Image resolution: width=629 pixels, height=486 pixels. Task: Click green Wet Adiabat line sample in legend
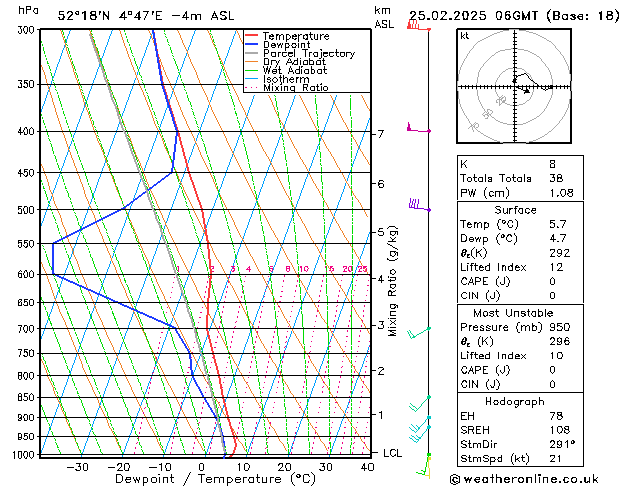click(x=252, y=71)
